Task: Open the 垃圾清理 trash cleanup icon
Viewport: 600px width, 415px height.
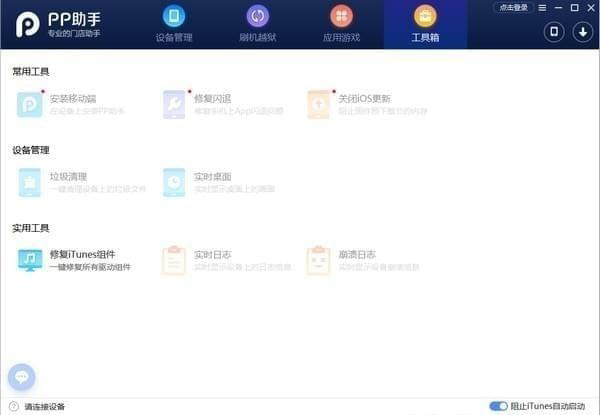Action: point(30,182)
